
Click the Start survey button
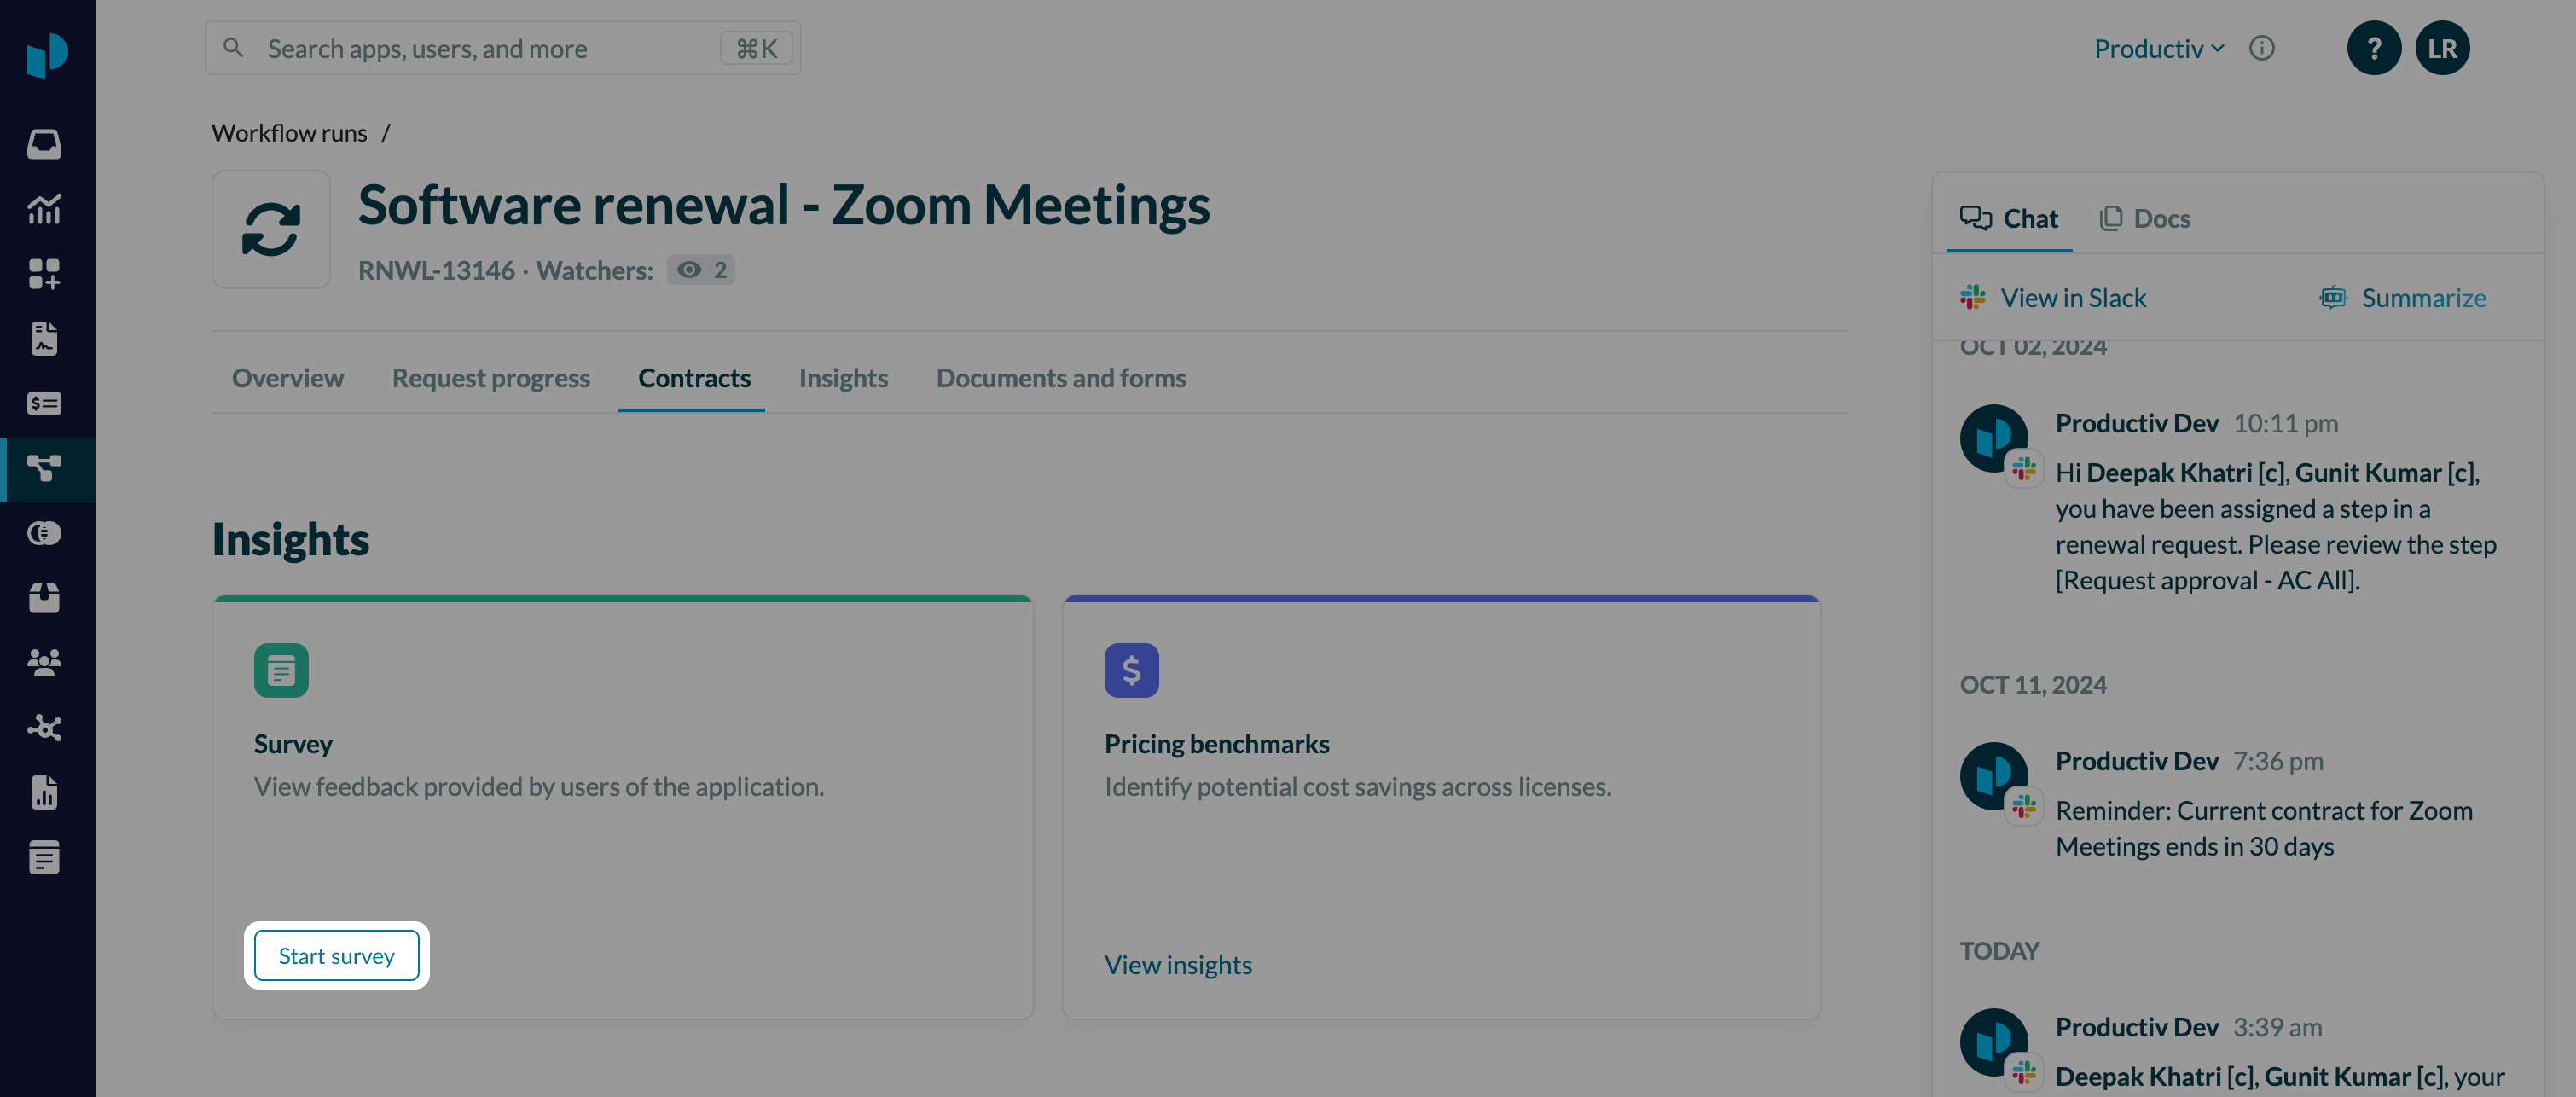336,955
